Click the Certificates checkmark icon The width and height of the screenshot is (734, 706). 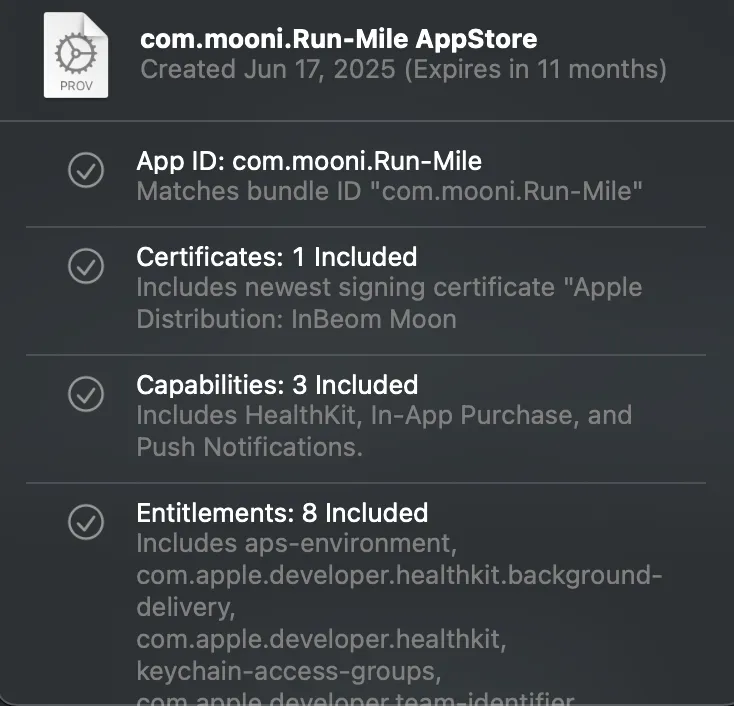tap(86, 265)
